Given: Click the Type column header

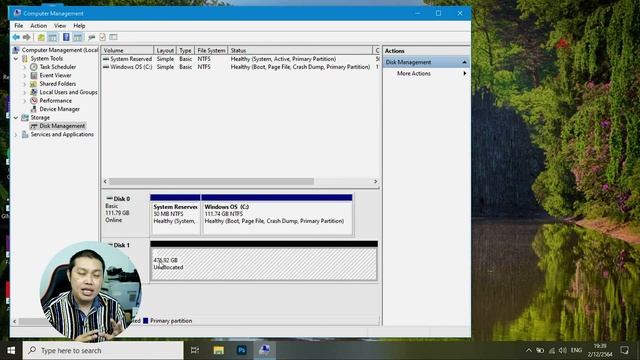Looking at the screenshot, I should coord(185,51).
